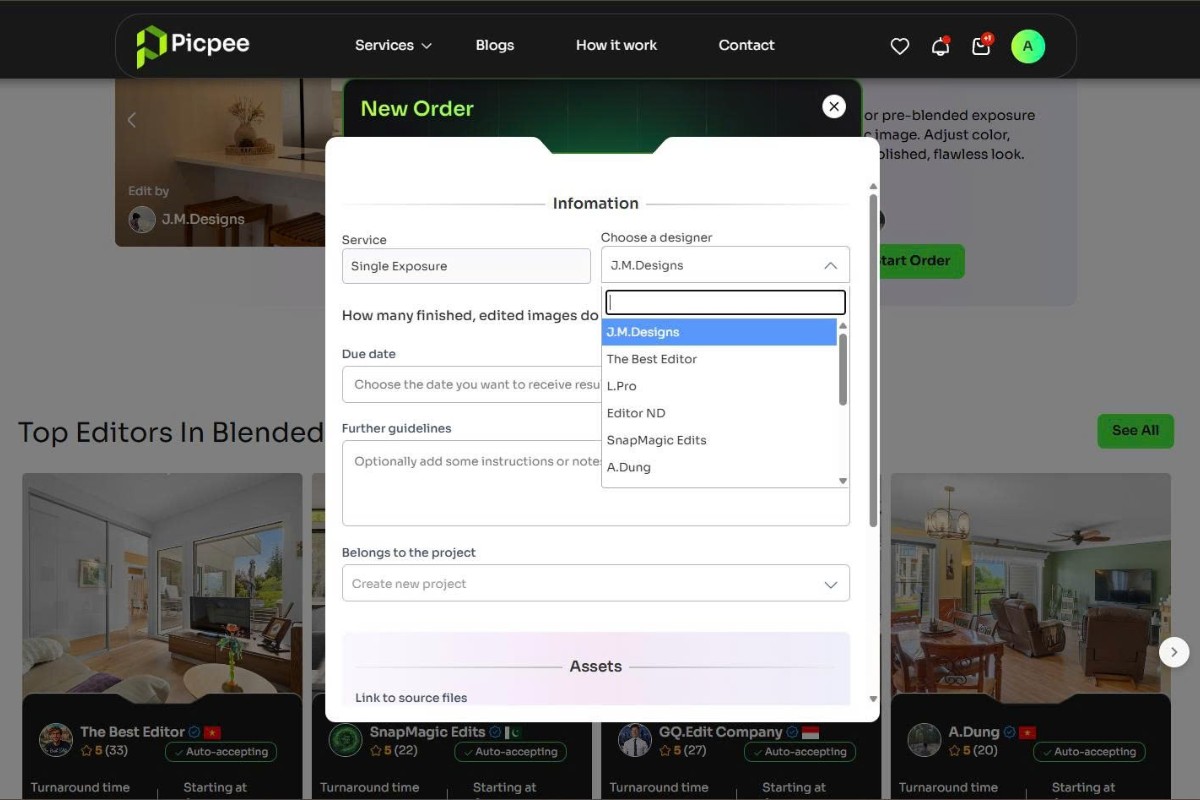Viewport: 1200px width, 800px height.
Task: Open notifications via the bell icon
Action: [x=940, y=46]
